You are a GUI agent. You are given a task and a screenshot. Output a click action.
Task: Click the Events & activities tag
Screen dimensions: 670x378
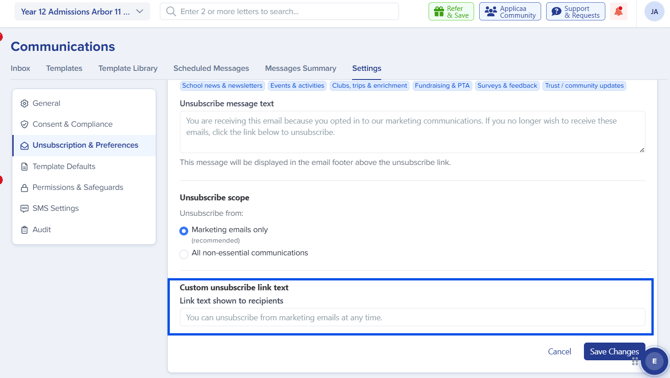click(x=297, y=86)
